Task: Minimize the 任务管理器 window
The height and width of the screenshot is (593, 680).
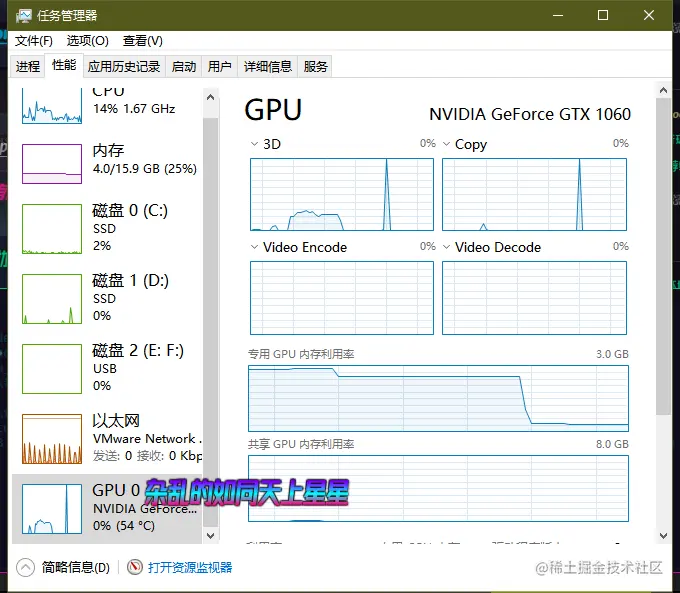Action: pos(558,15)
